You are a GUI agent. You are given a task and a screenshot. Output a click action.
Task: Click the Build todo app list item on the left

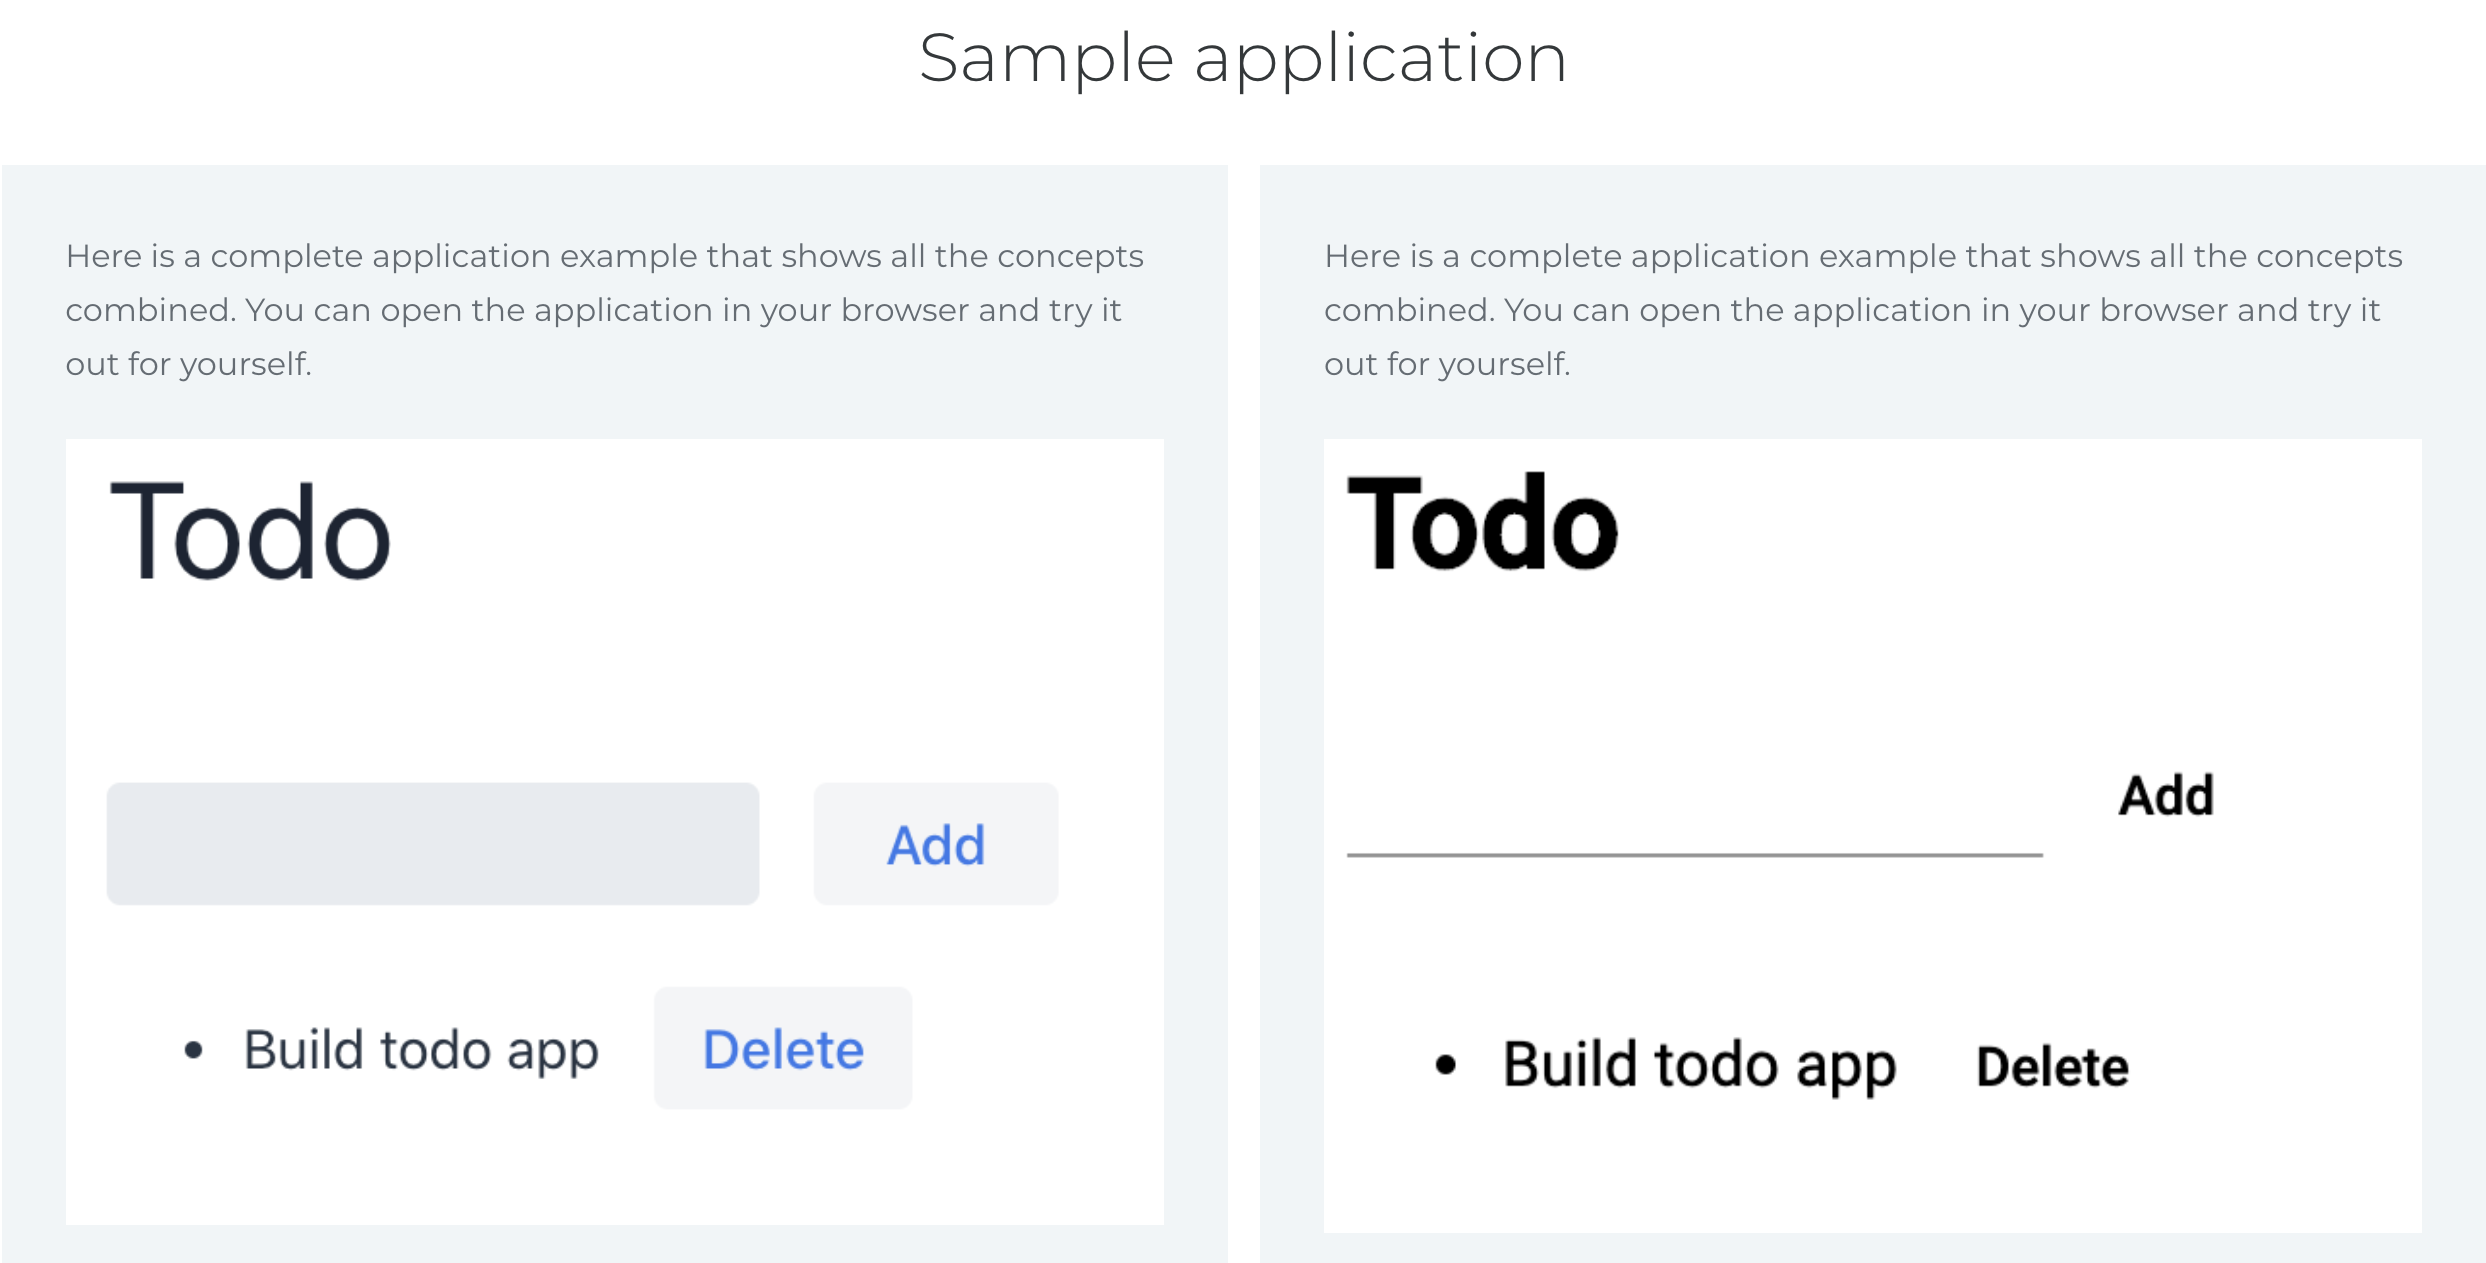pos(421,1048)
